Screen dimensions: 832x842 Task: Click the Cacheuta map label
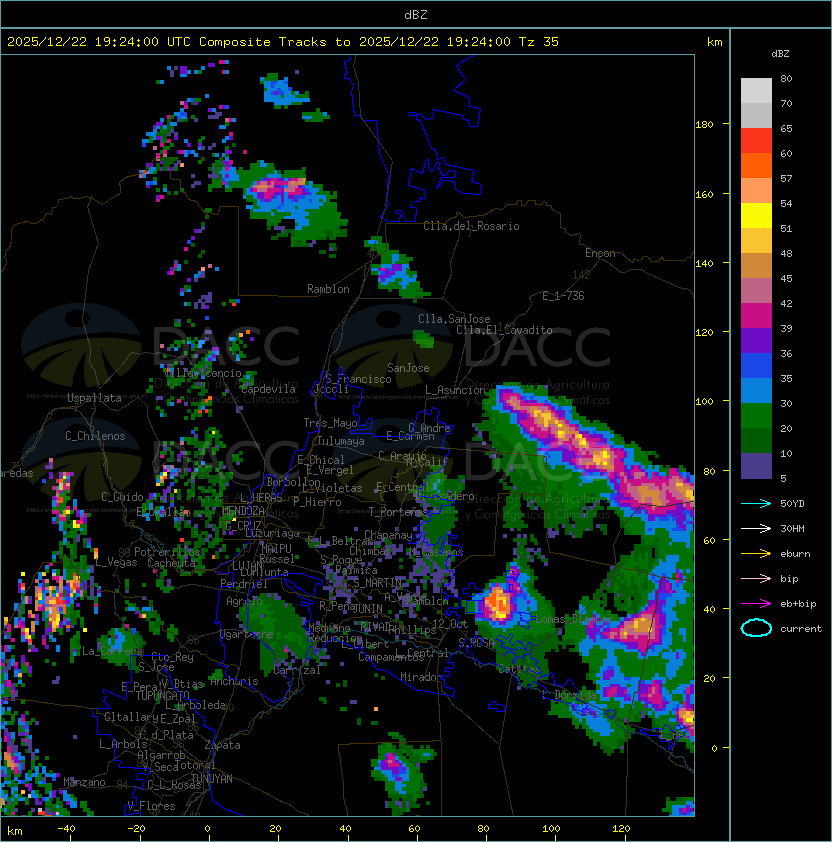point(171,563)
